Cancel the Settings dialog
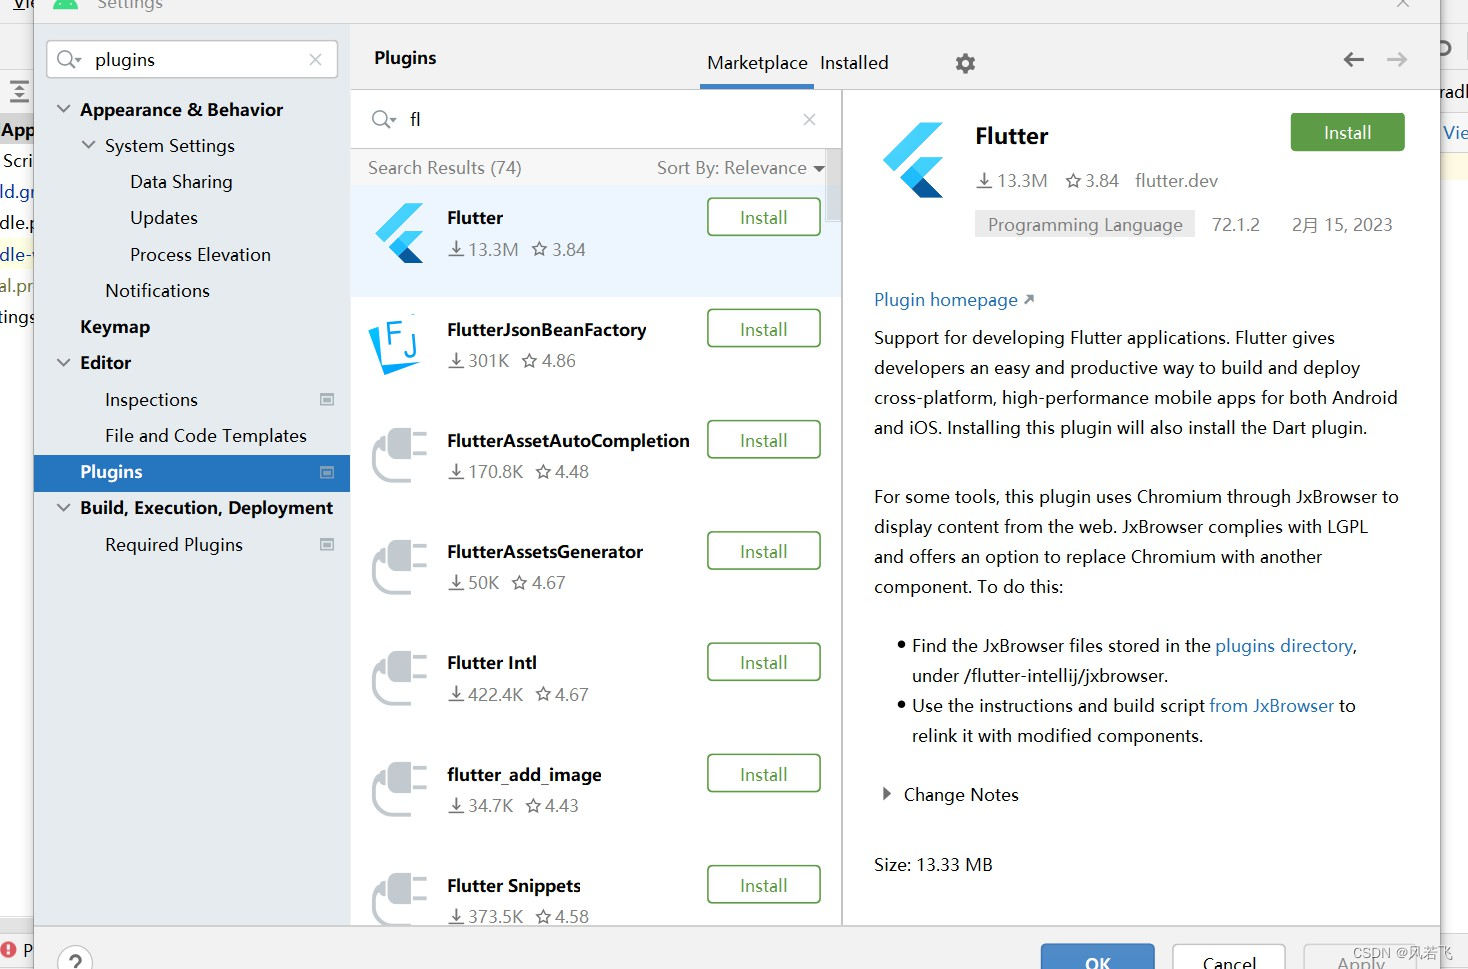Image resolution: width=1468 pixels, height=969 pixels. 1229,957
